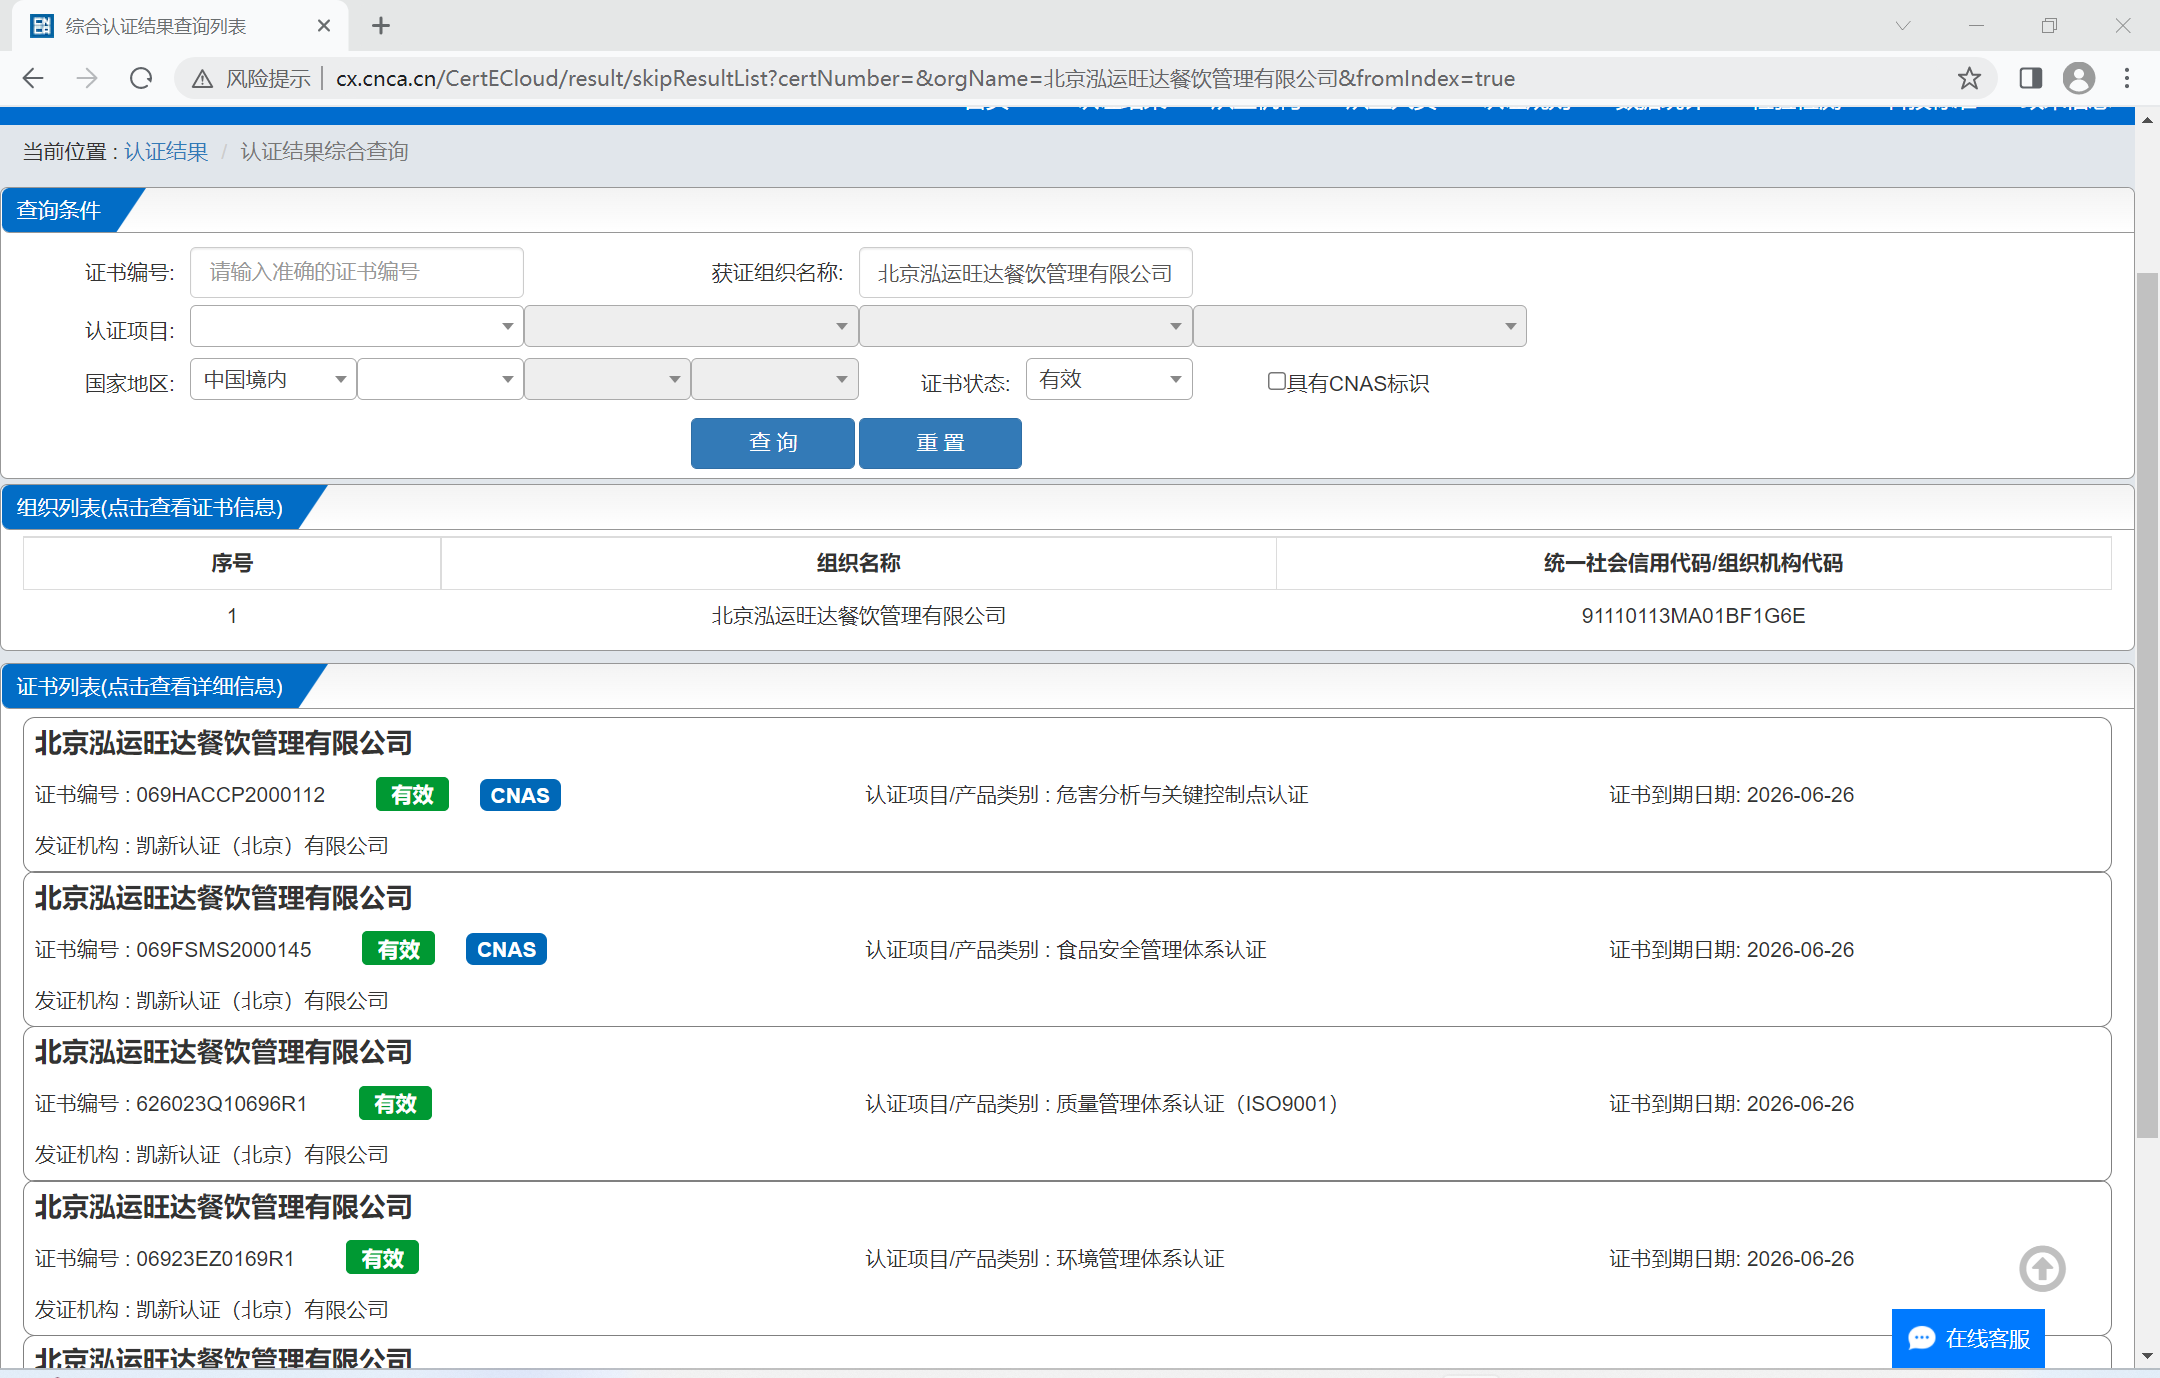Open the 中国境内 country dropdown
The image size is (2160, 1378).
pos(273,379)
